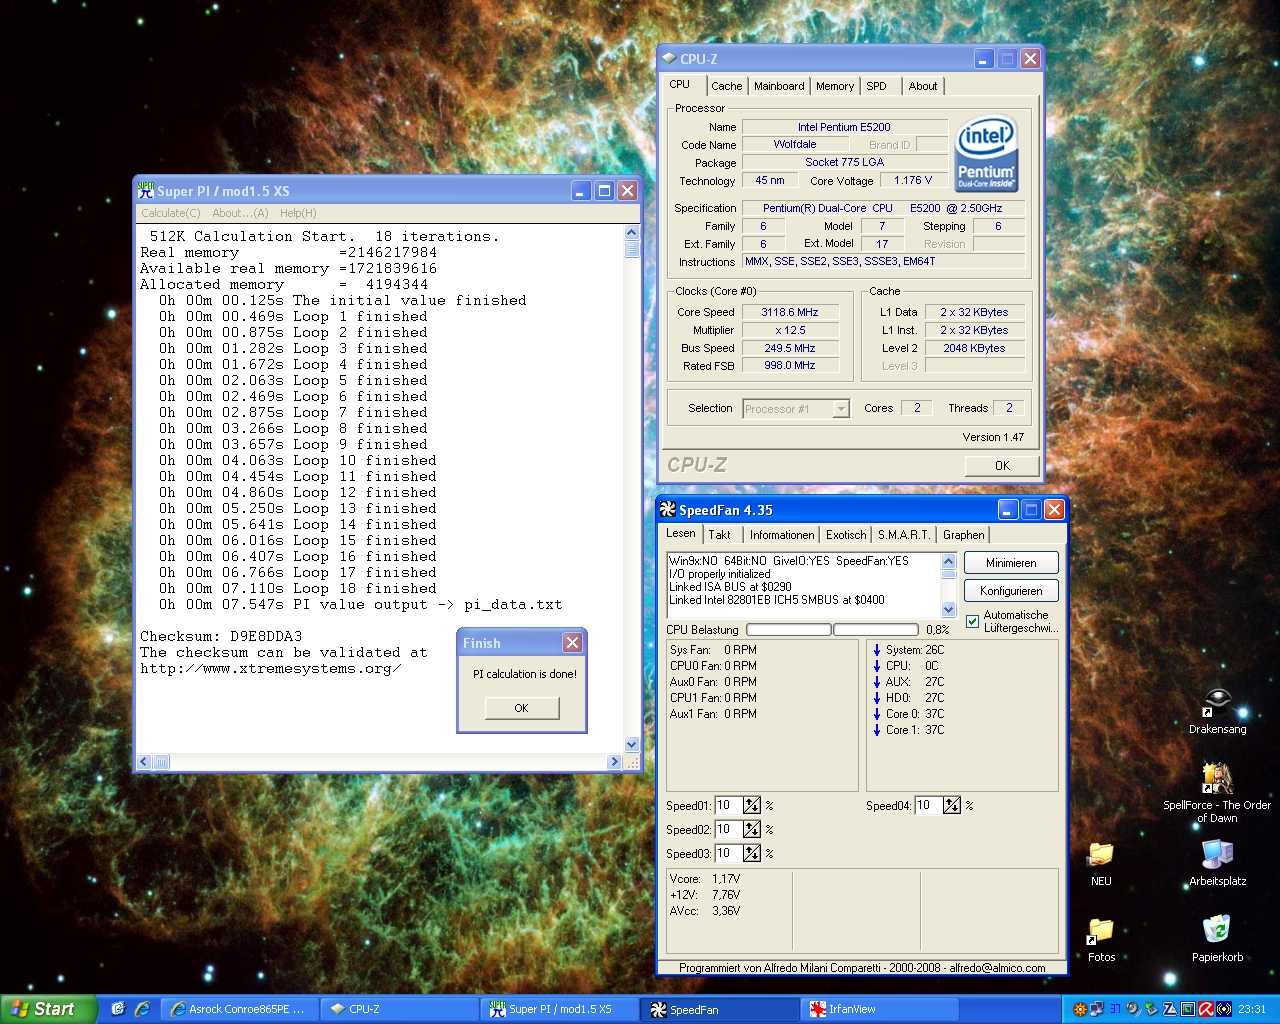Click the CPU Belastung second load bar
The image size is (1280, 1024).
coord(876,630)
